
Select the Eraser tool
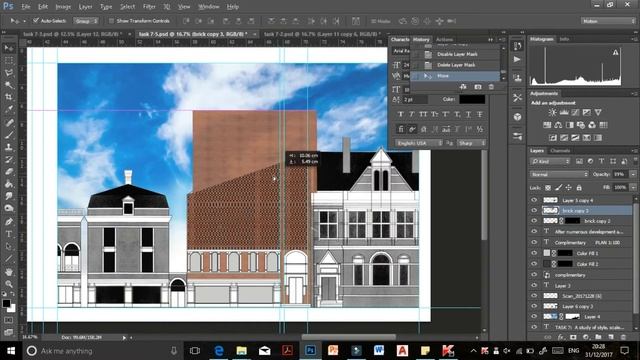[9, 171]
